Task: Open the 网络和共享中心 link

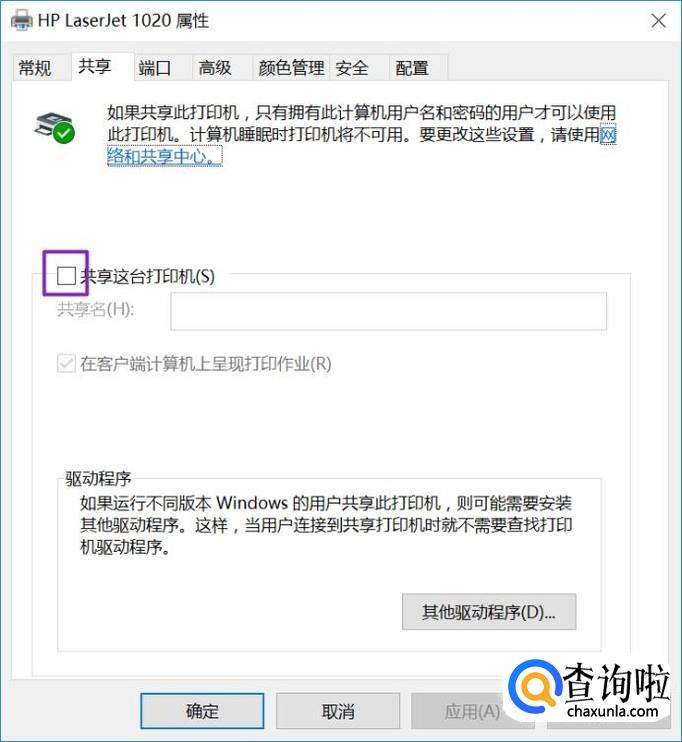Action: point(164,156)
